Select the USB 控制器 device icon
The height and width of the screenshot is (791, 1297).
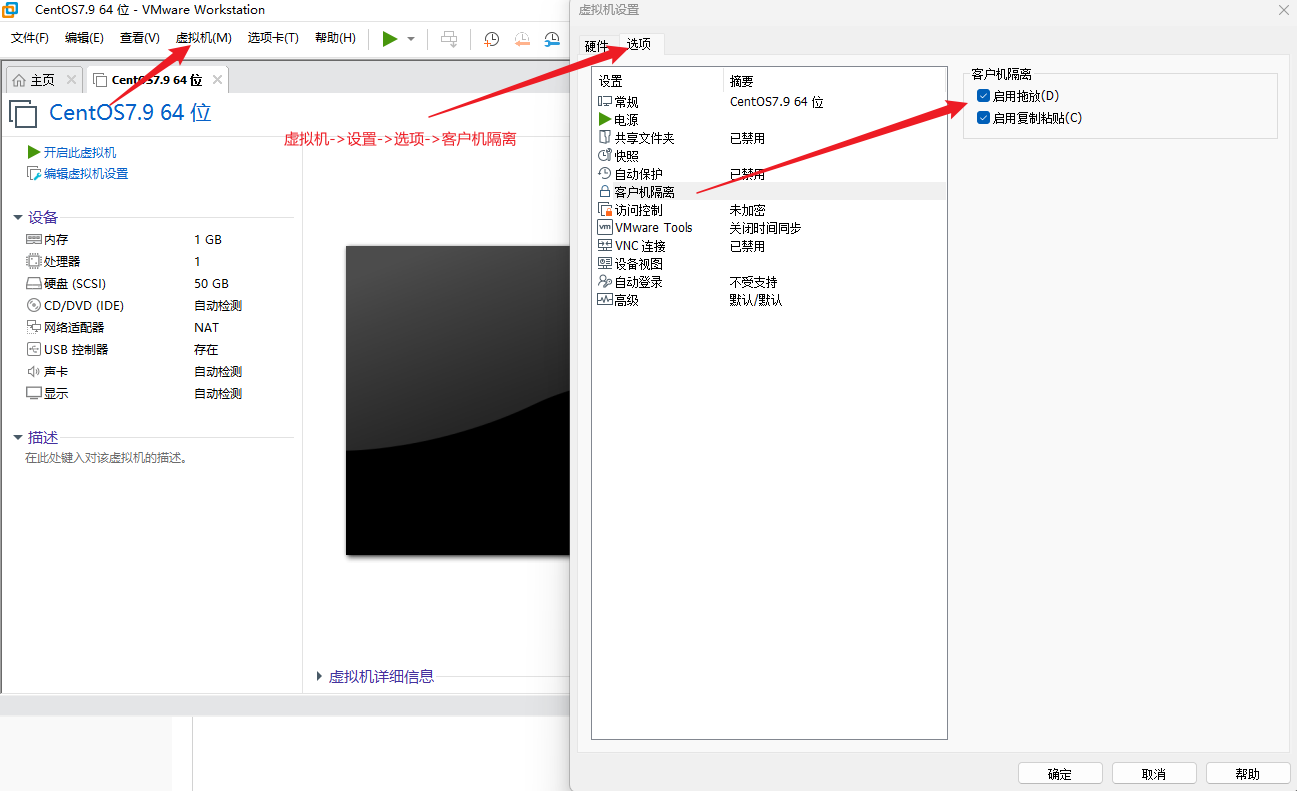(x=34, y=350)
